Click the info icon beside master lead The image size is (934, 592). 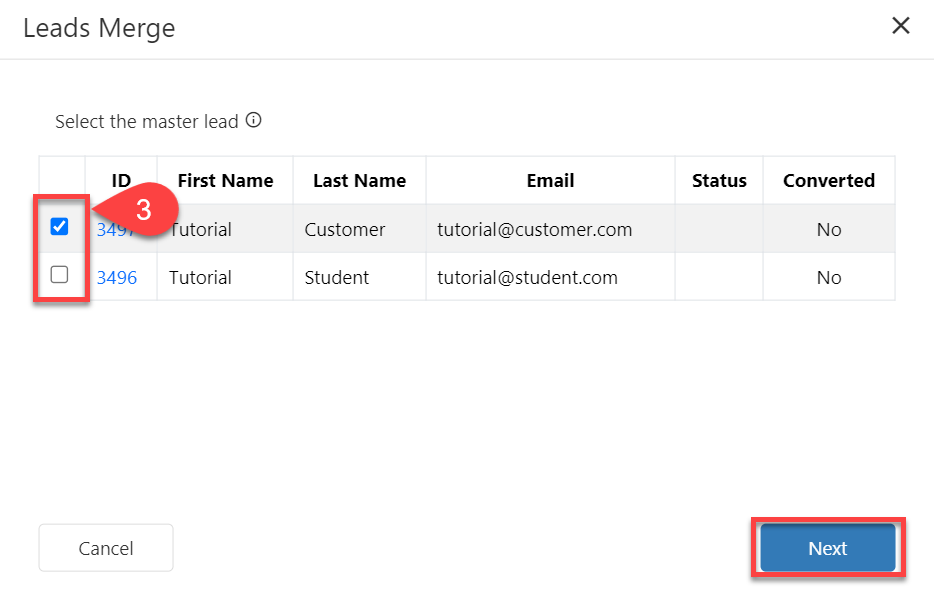(254, 121)
